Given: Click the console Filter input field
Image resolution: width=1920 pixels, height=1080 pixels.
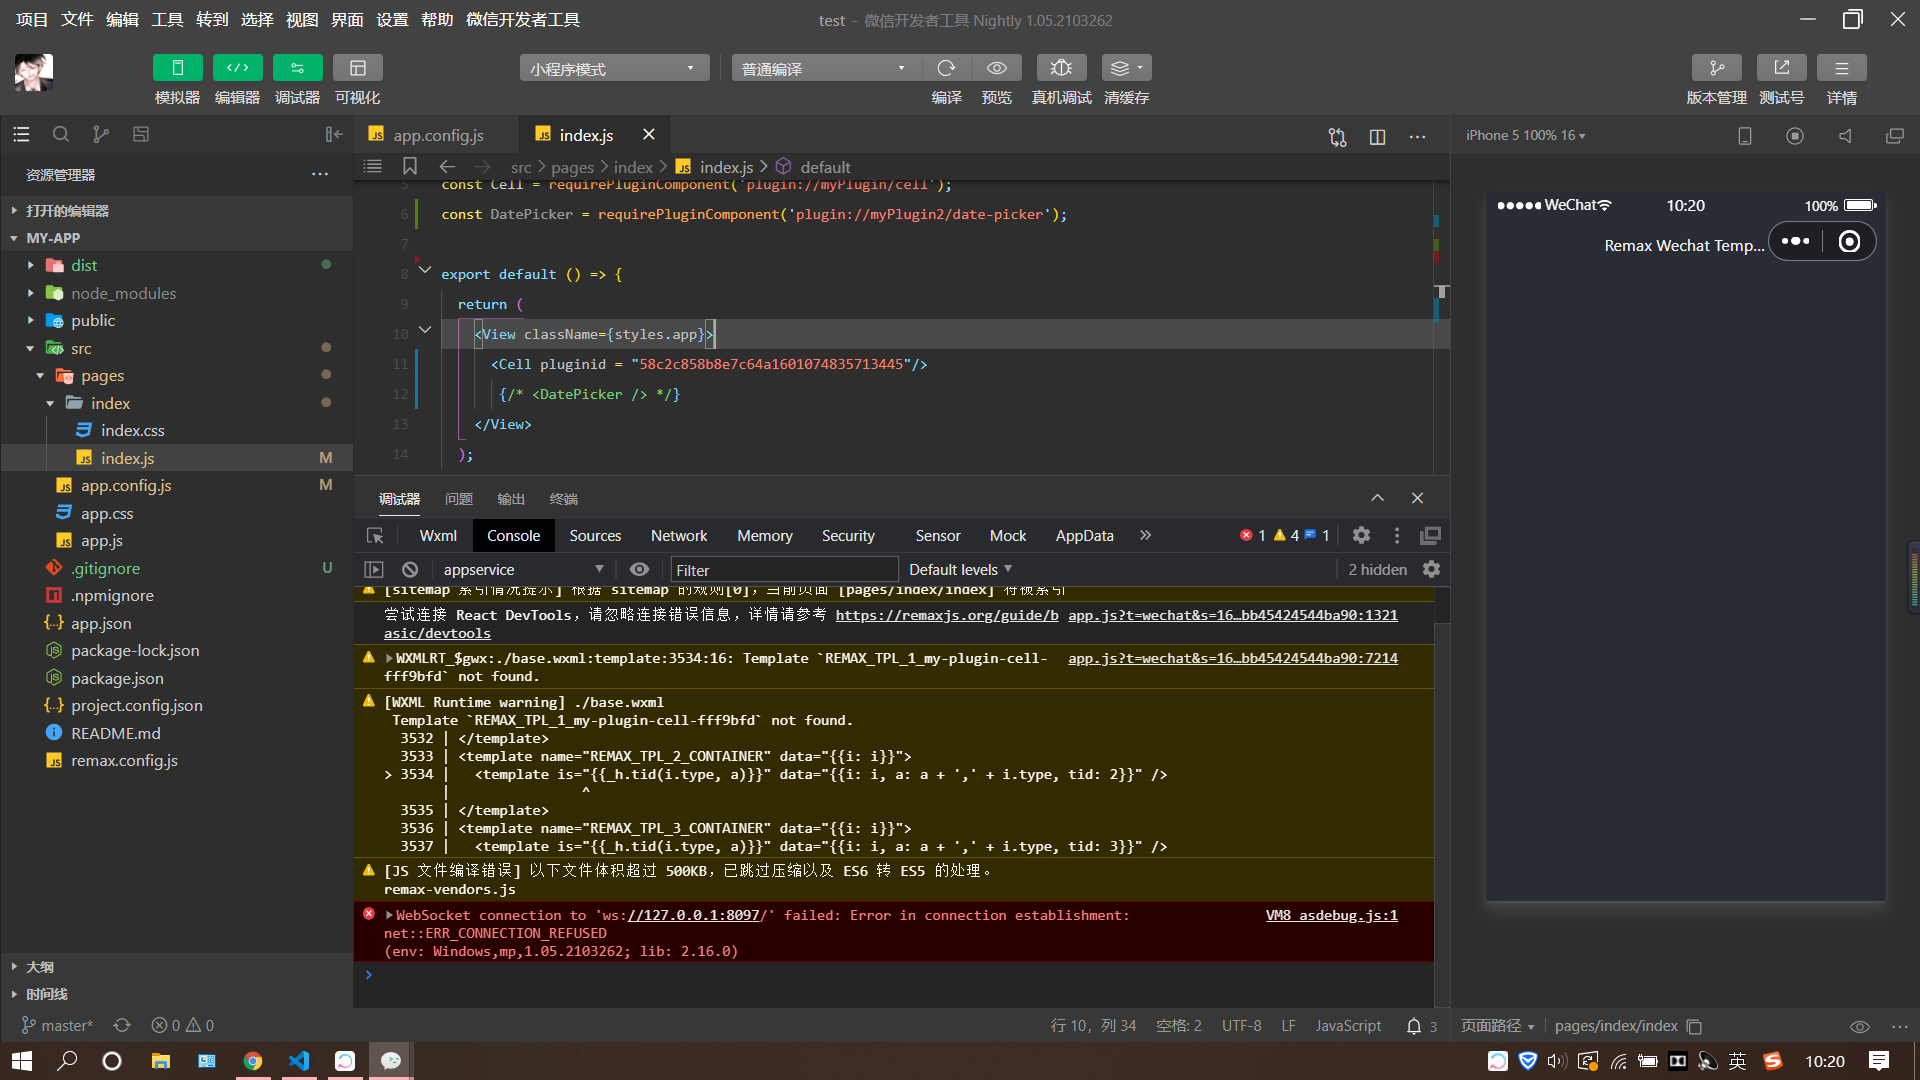Looking at the screenshot, I should [x=784, y=569].
